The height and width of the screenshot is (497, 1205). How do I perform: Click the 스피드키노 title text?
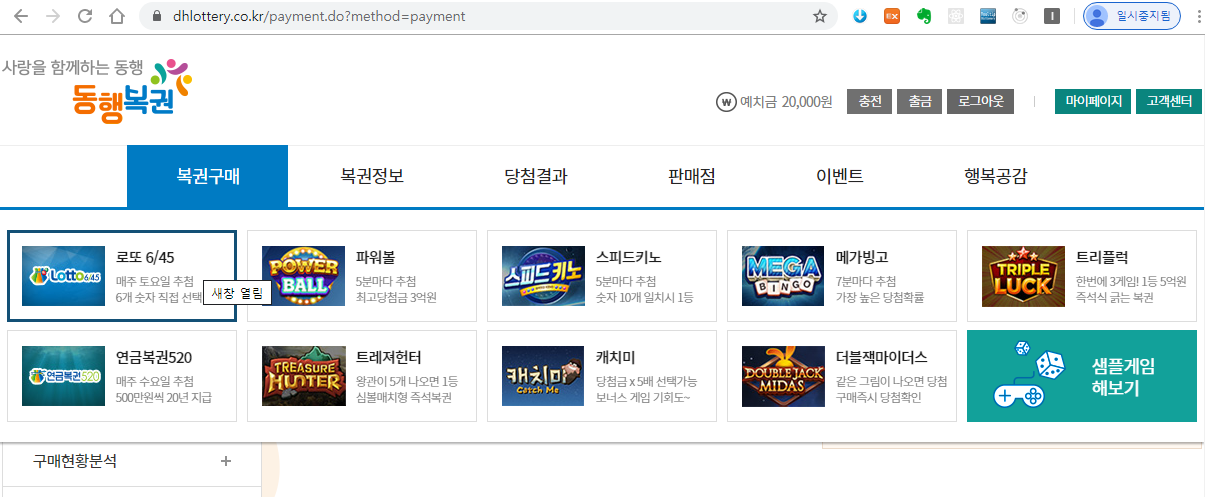pyautogui.click(x=627, y=257)
